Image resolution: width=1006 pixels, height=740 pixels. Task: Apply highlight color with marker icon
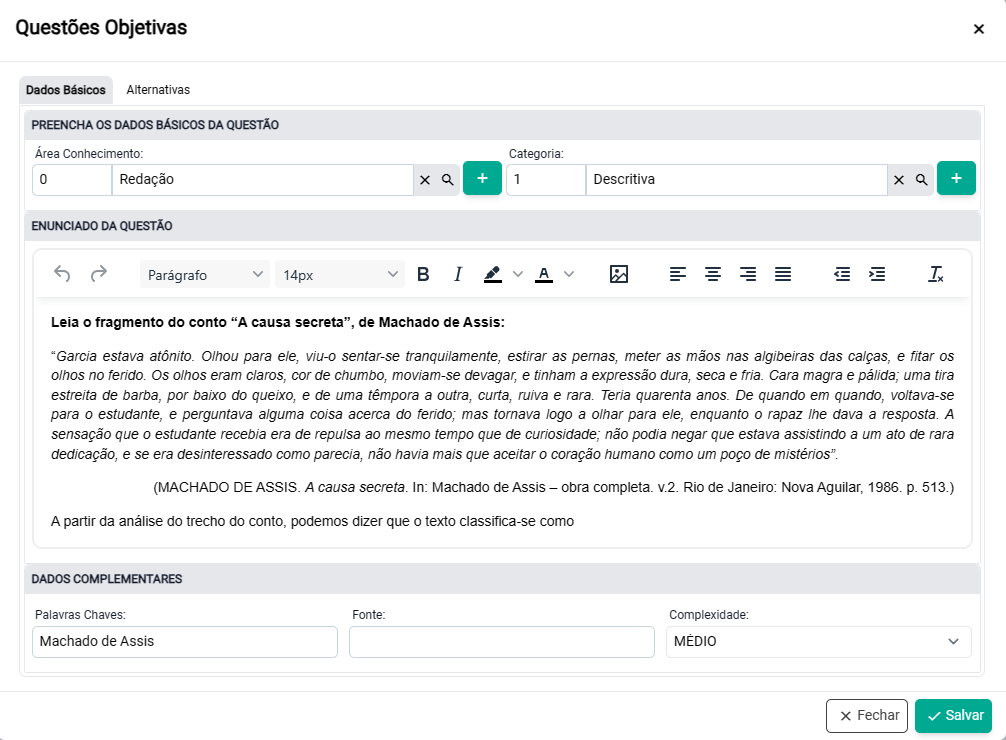click(493, 275)
